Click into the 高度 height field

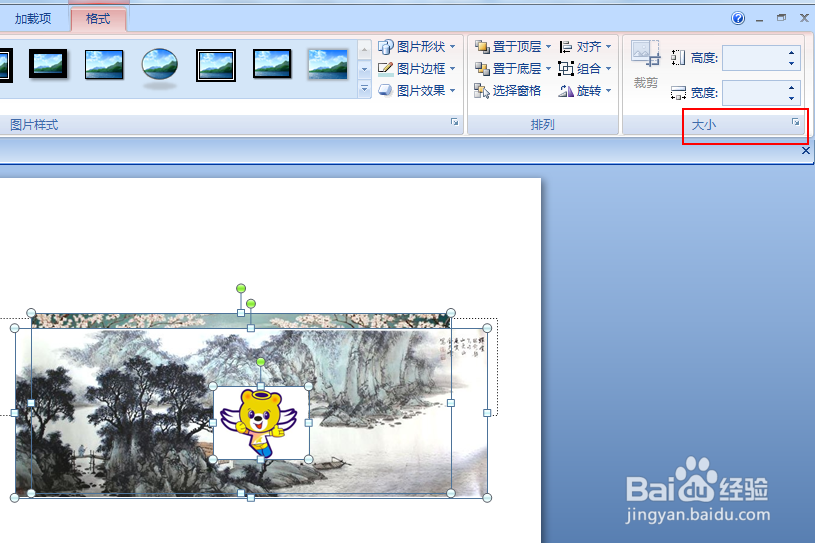coord(754,58)
